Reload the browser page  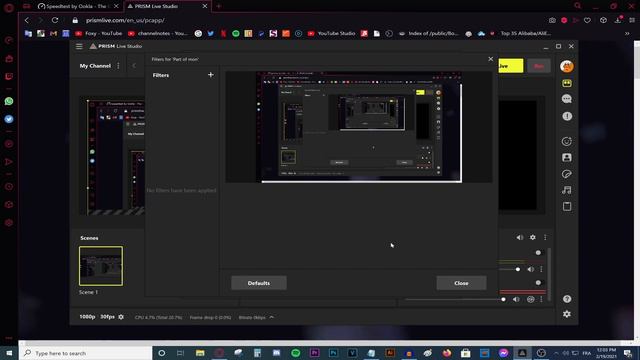55,20
